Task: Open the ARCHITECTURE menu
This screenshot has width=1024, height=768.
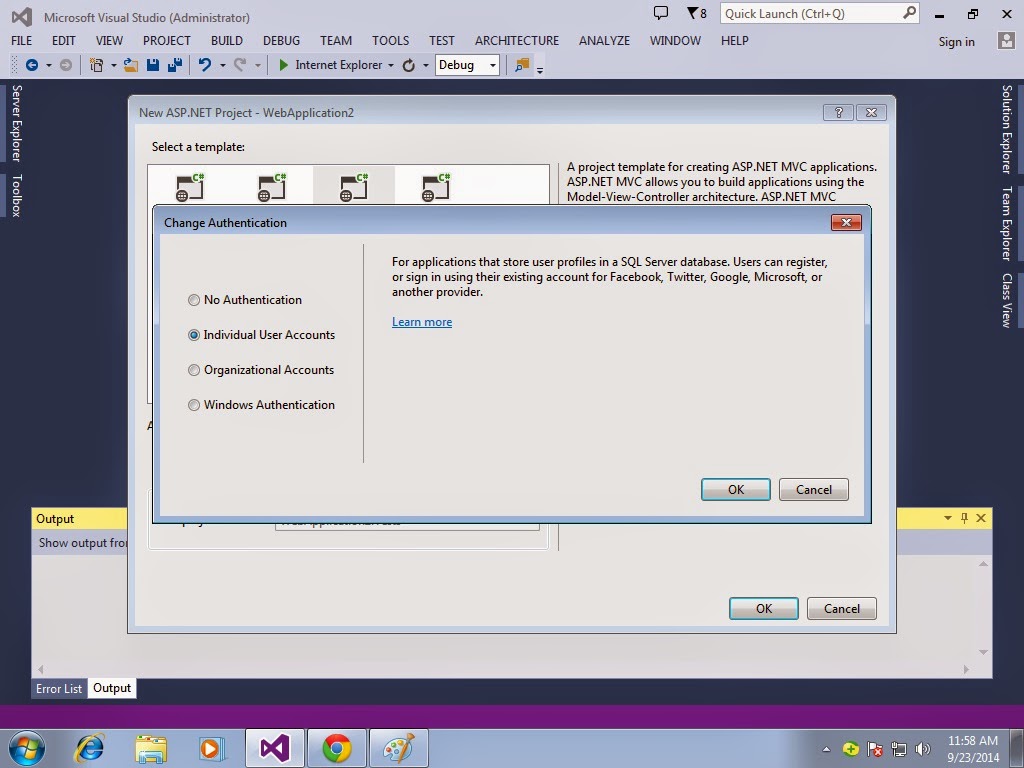Action: click(x=517, y=40)
